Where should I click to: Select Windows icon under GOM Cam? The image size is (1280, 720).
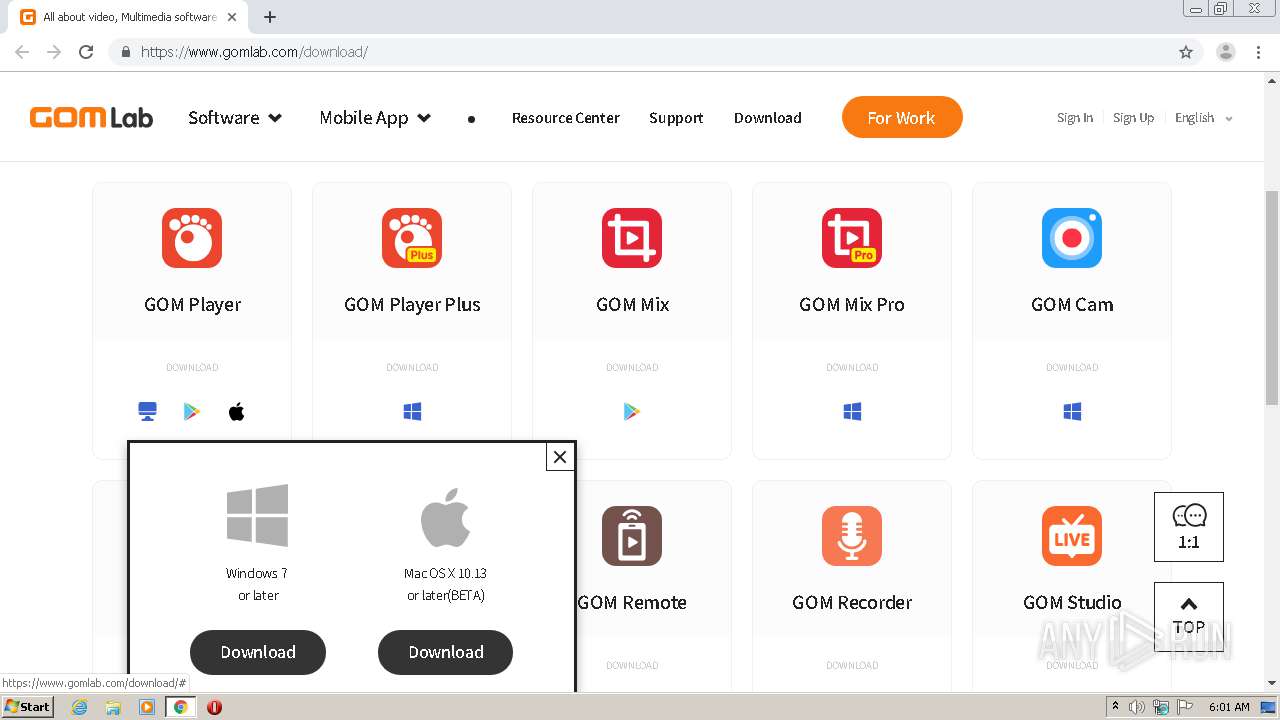pos(1072,411)
